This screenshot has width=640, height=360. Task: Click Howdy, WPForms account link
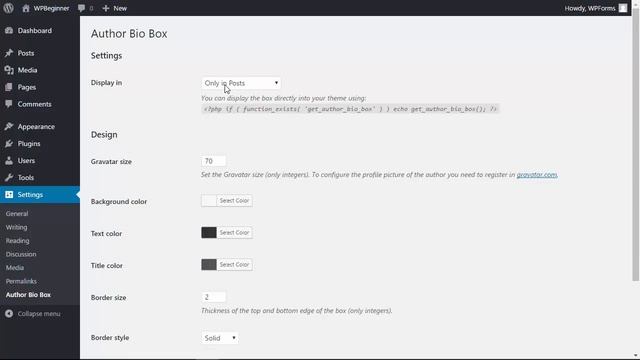(x=590, y=8)
